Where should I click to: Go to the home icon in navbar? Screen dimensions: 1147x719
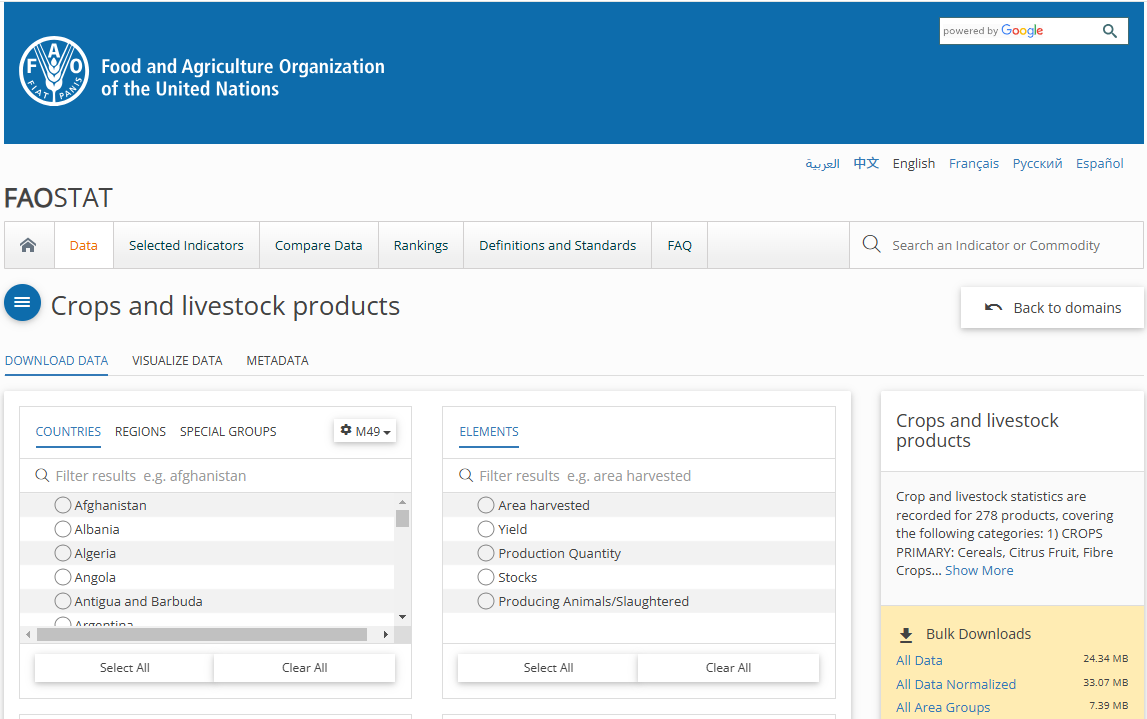pos(28,245)
